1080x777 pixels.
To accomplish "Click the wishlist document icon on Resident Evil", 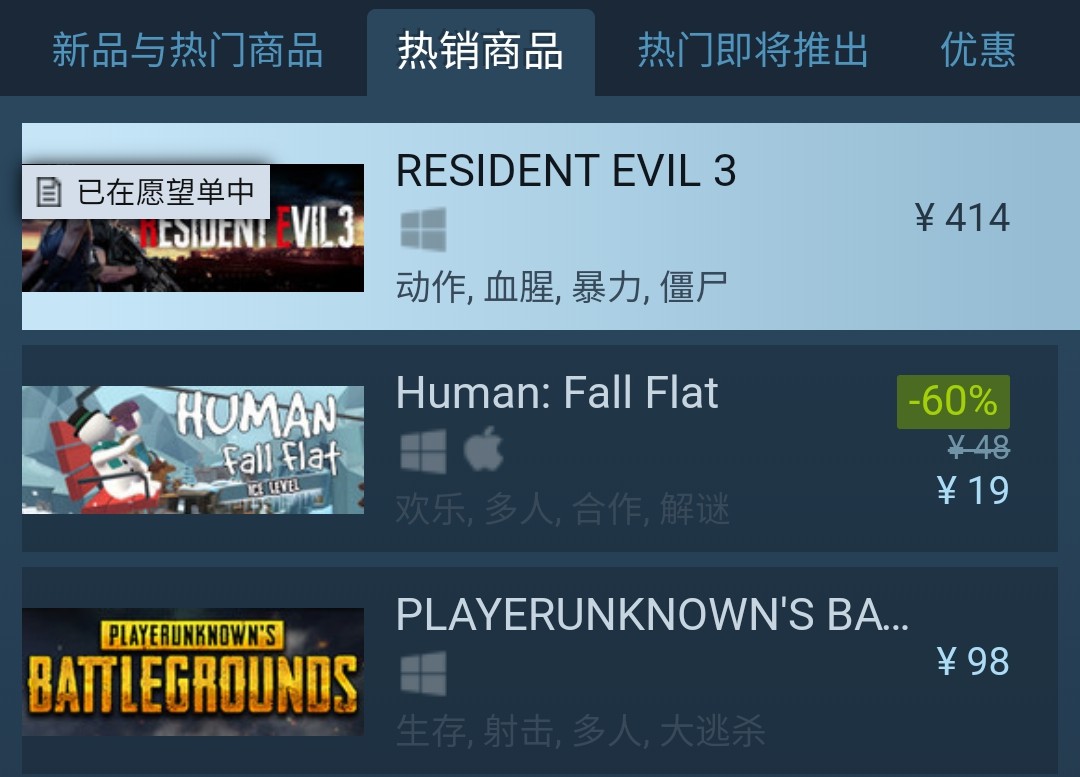I will [x=48, y=191].
